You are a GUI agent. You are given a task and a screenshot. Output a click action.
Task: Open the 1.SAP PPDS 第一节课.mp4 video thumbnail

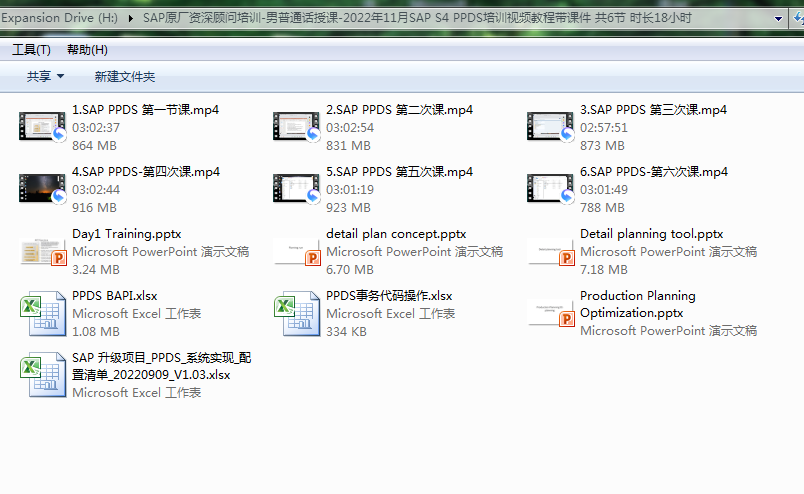(42, 127)
